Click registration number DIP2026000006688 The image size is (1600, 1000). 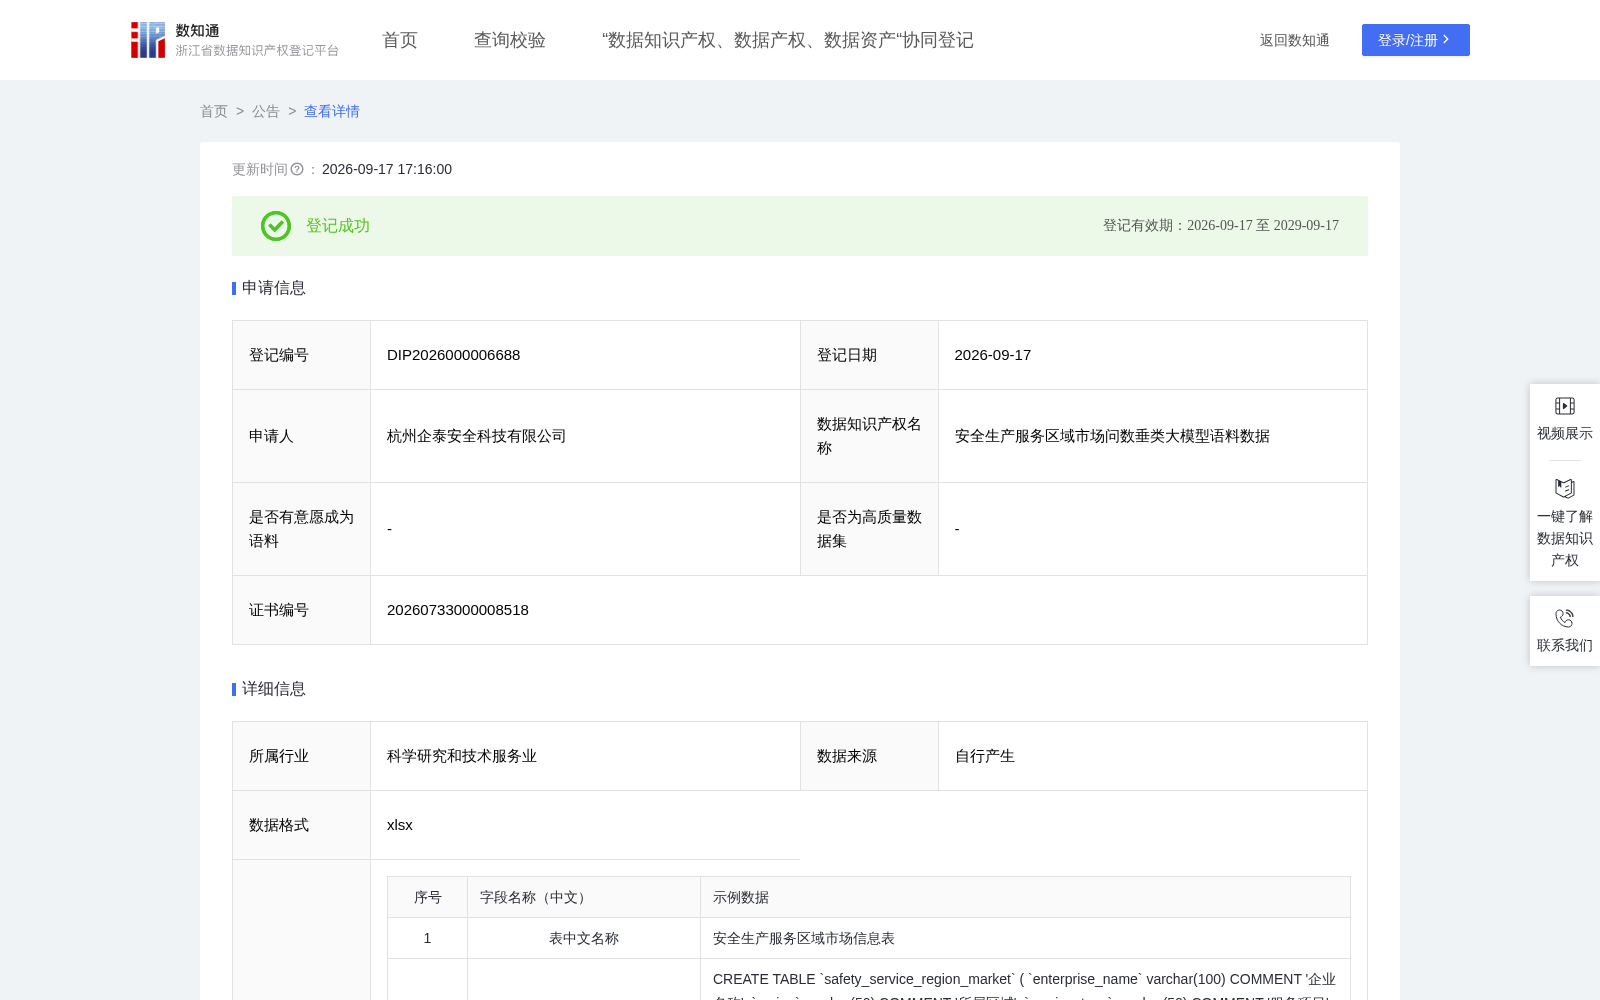(x=454, y=355)
